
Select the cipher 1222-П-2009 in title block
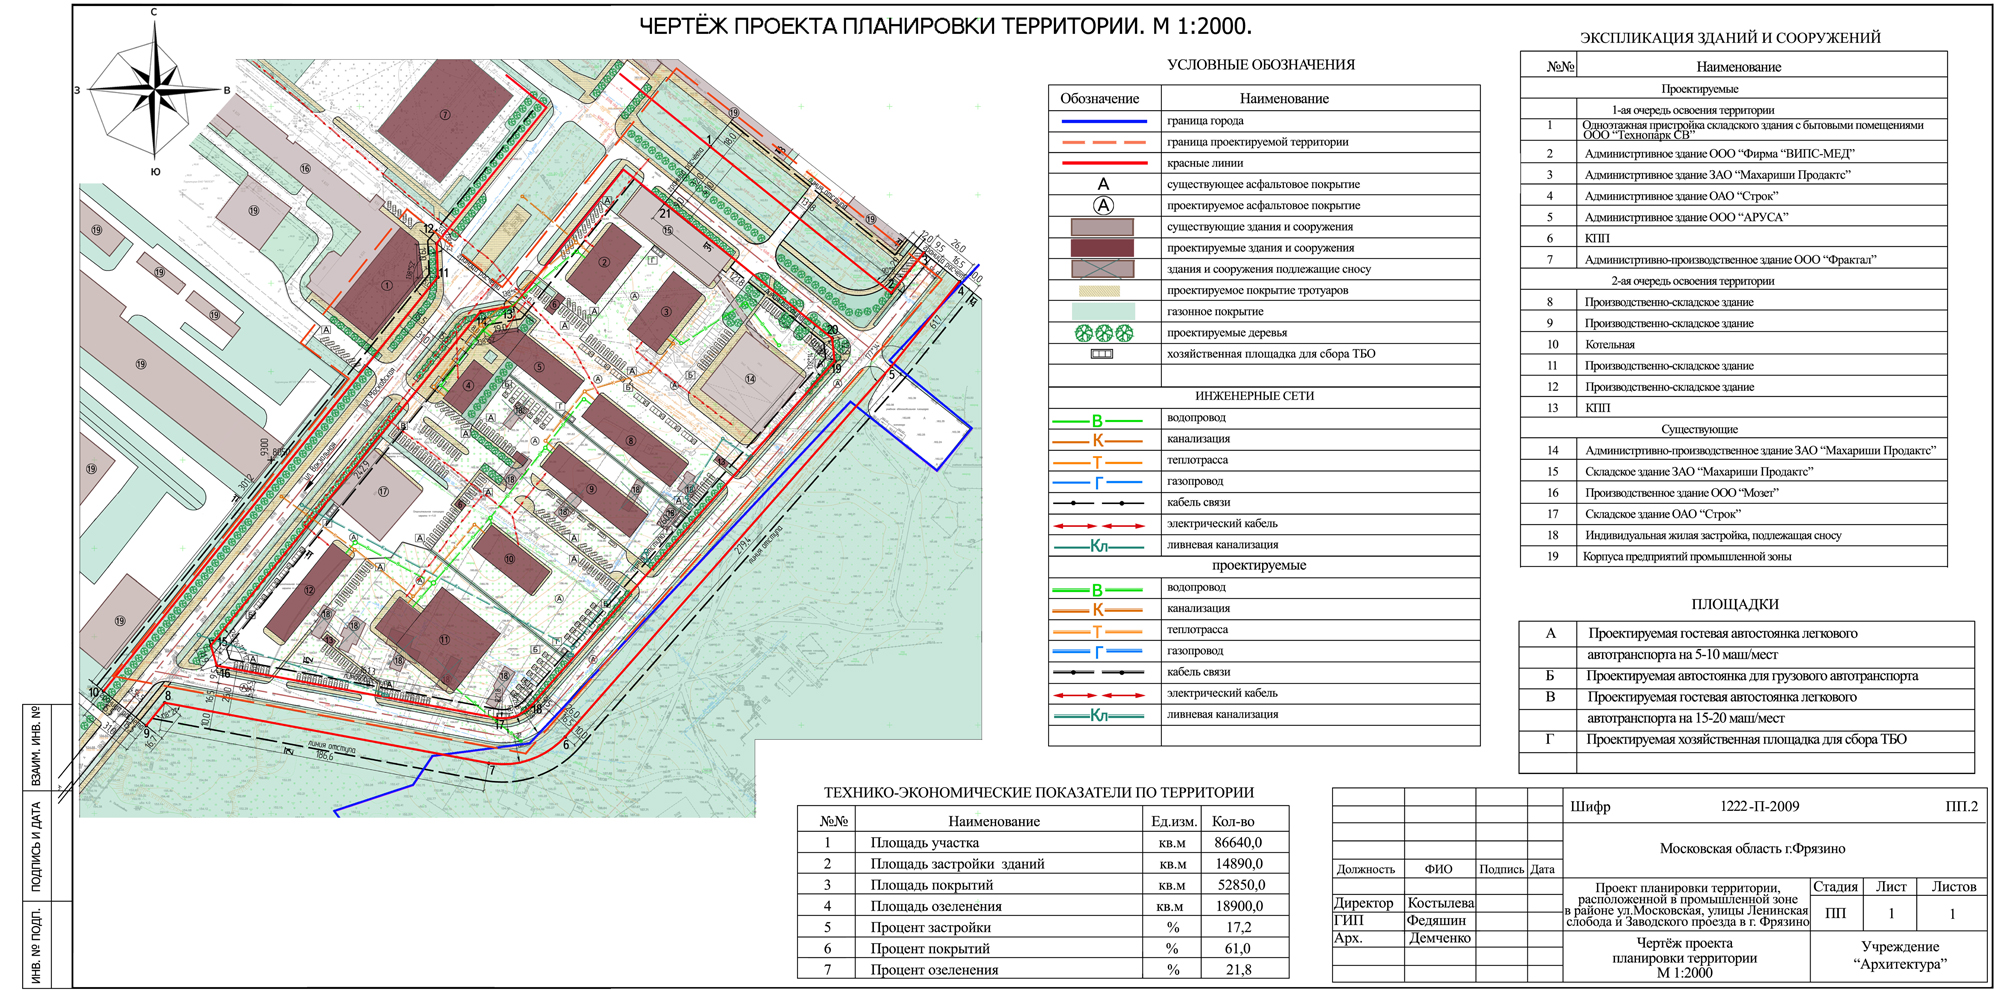1759,806
